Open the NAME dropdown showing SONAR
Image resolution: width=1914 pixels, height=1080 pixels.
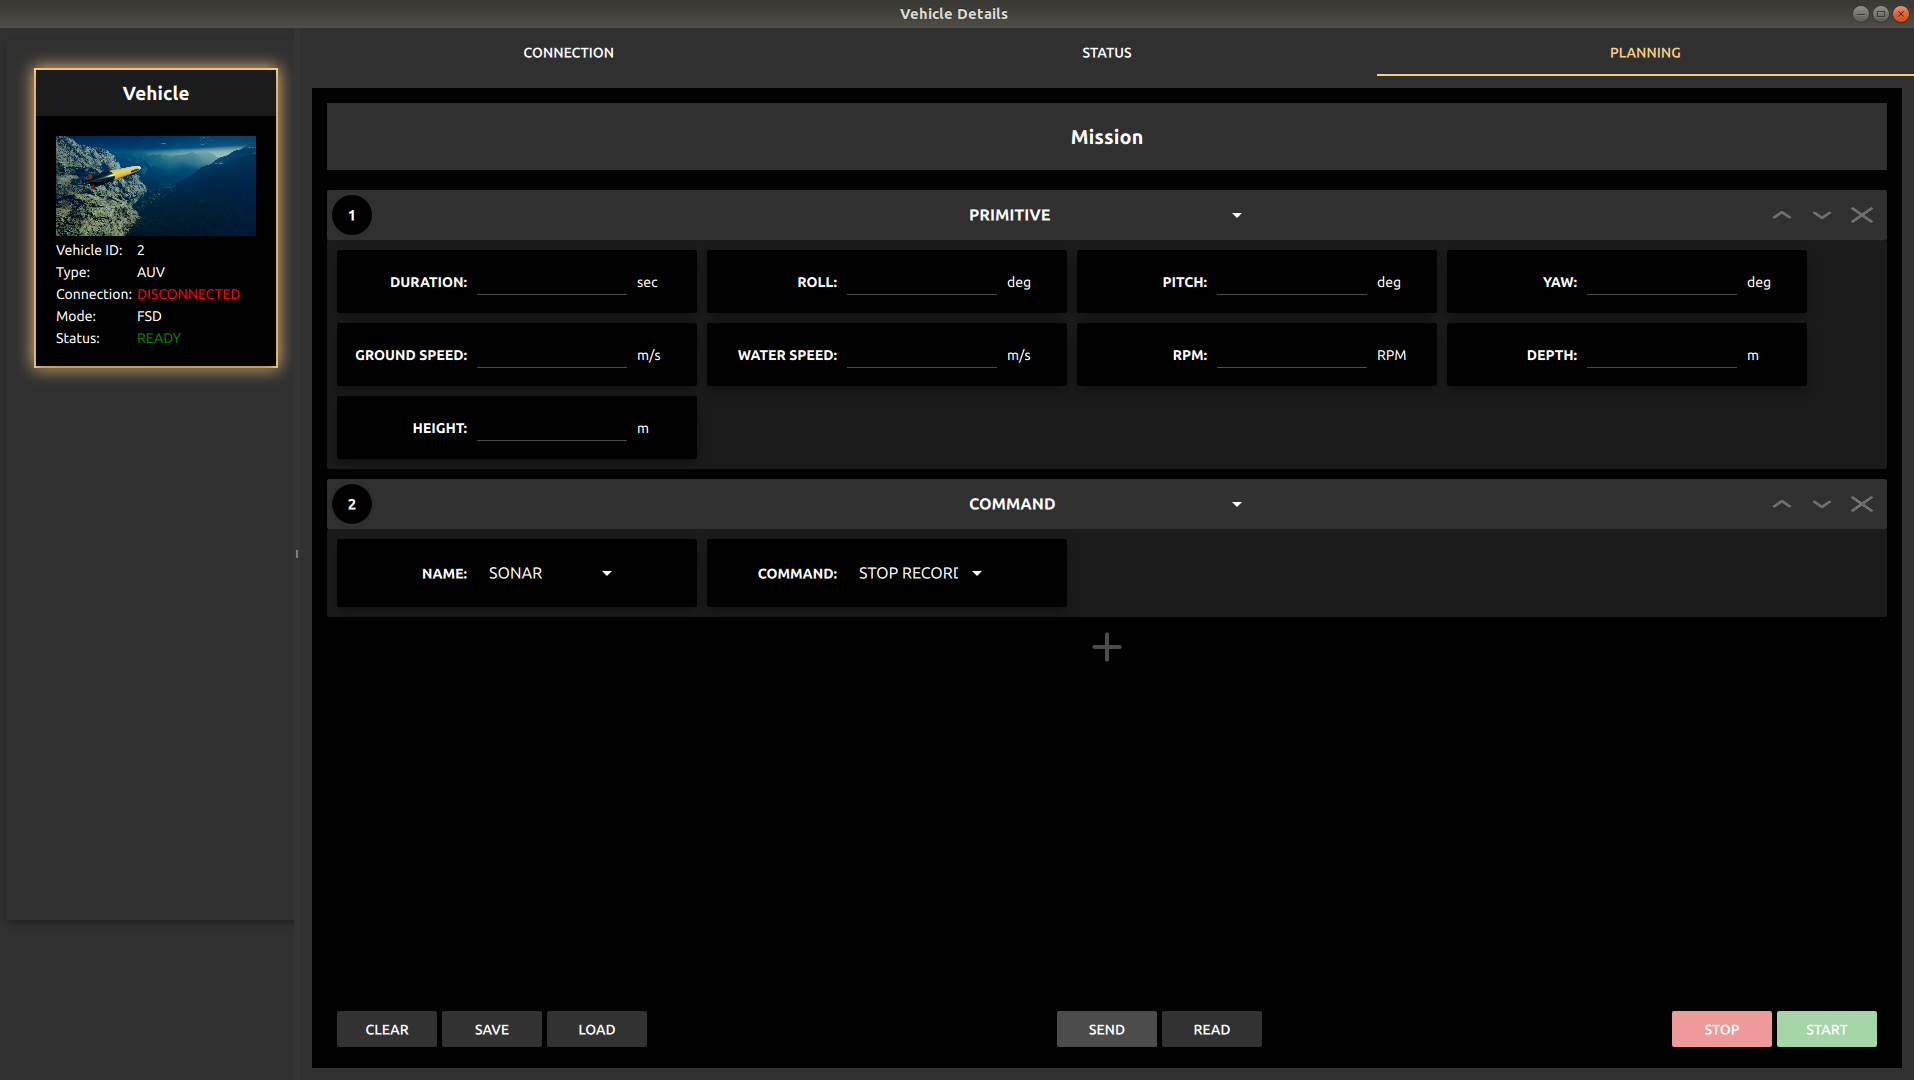(550, 573)
